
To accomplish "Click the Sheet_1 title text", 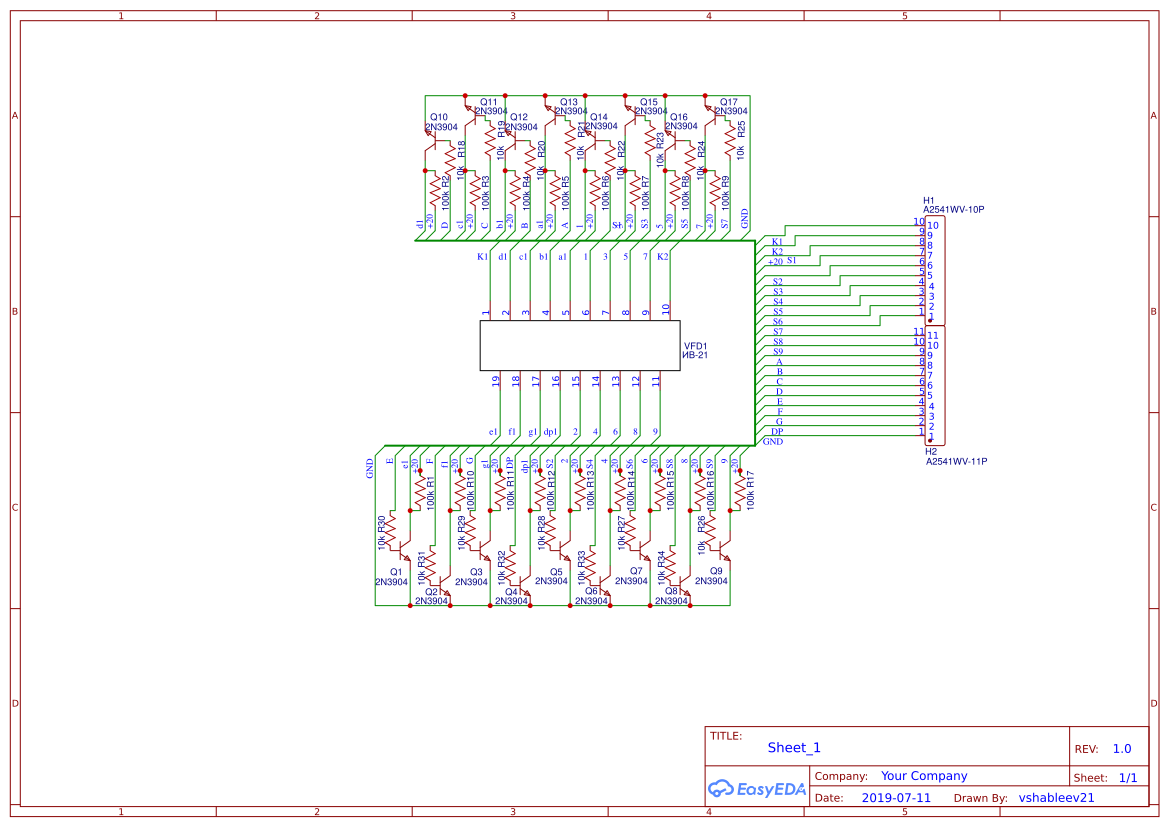I will tap(791, 747).
